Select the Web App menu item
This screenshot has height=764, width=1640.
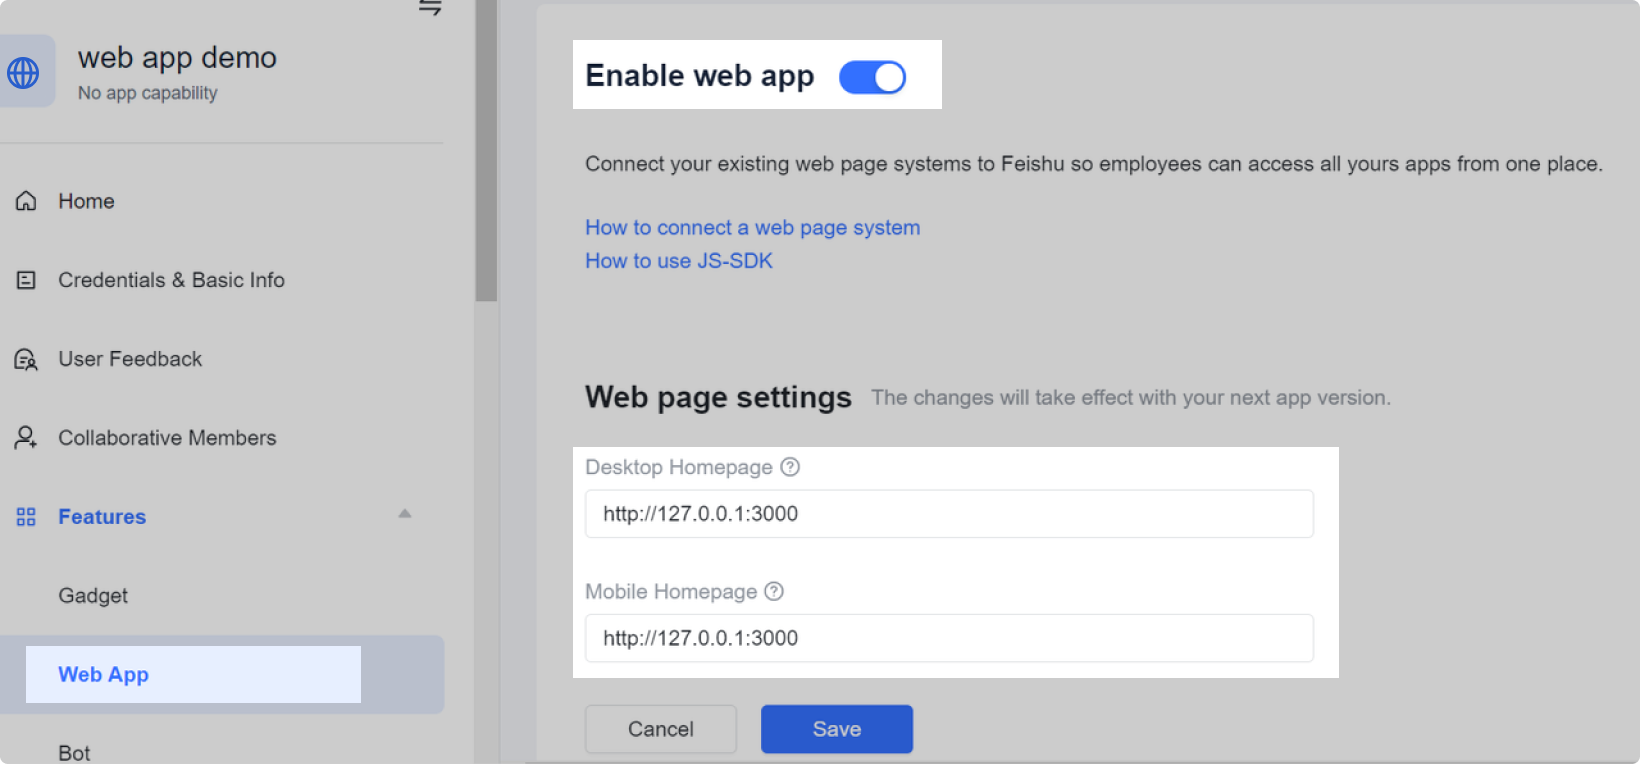[104, 675]
